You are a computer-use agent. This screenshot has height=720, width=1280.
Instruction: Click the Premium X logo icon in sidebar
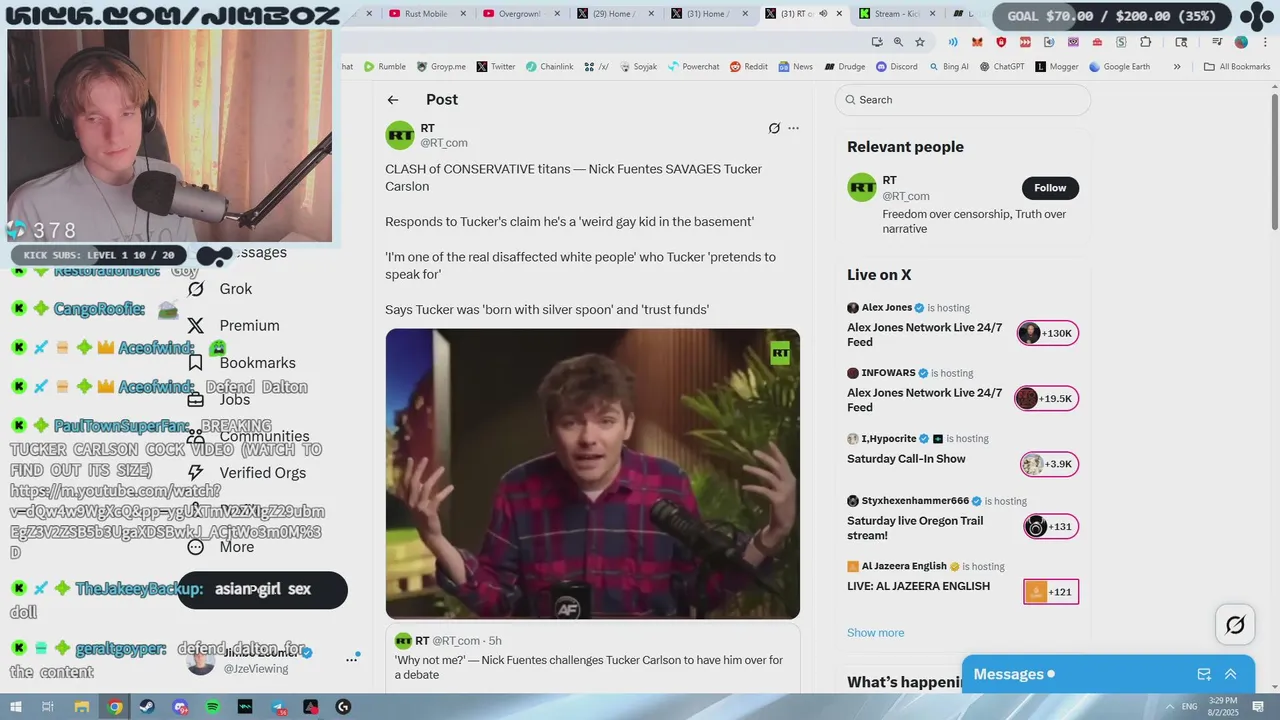pyautogui.click(x=196, y=326)
